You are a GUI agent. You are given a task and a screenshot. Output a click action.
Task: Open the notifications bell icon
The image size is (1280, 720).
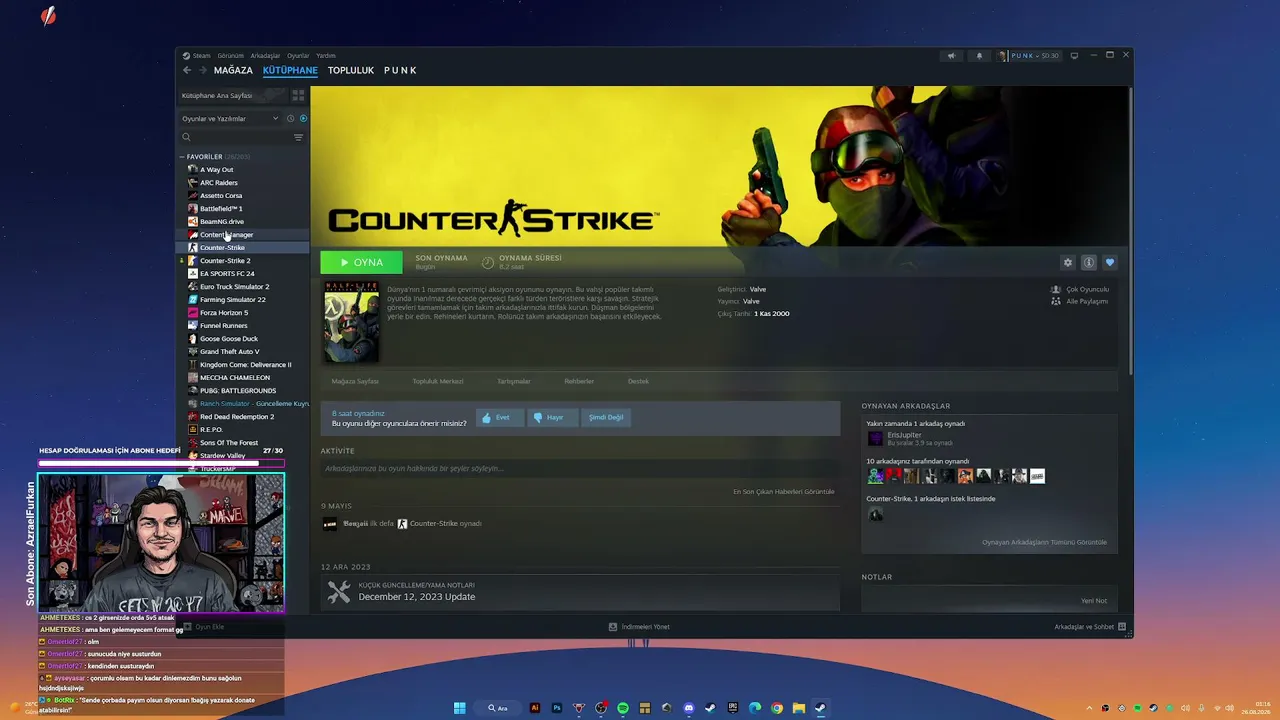click(979, 56)
